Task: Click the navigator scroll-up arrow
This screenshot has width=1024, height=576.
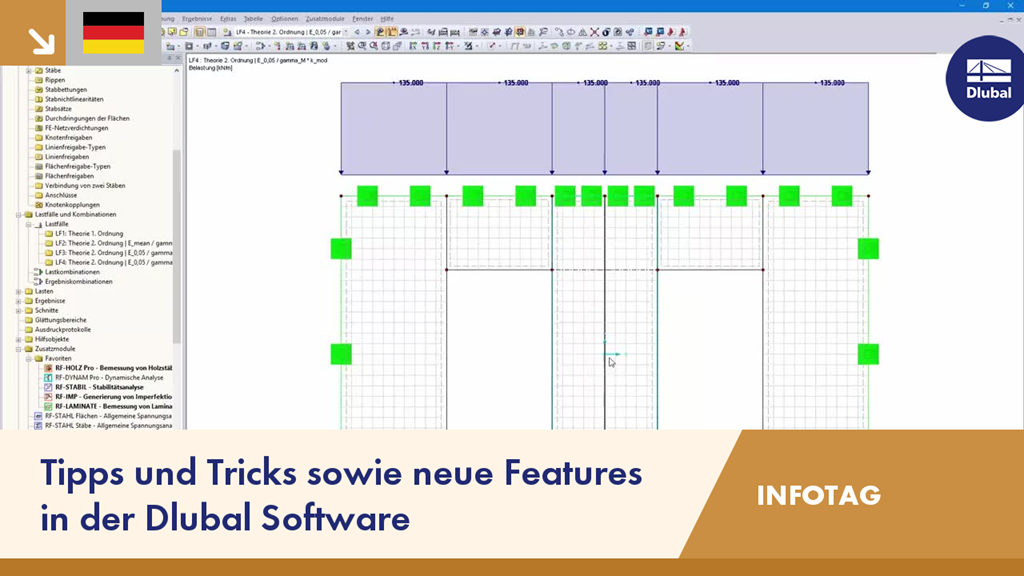Action: pyautogui.click(x=176, y=71)
